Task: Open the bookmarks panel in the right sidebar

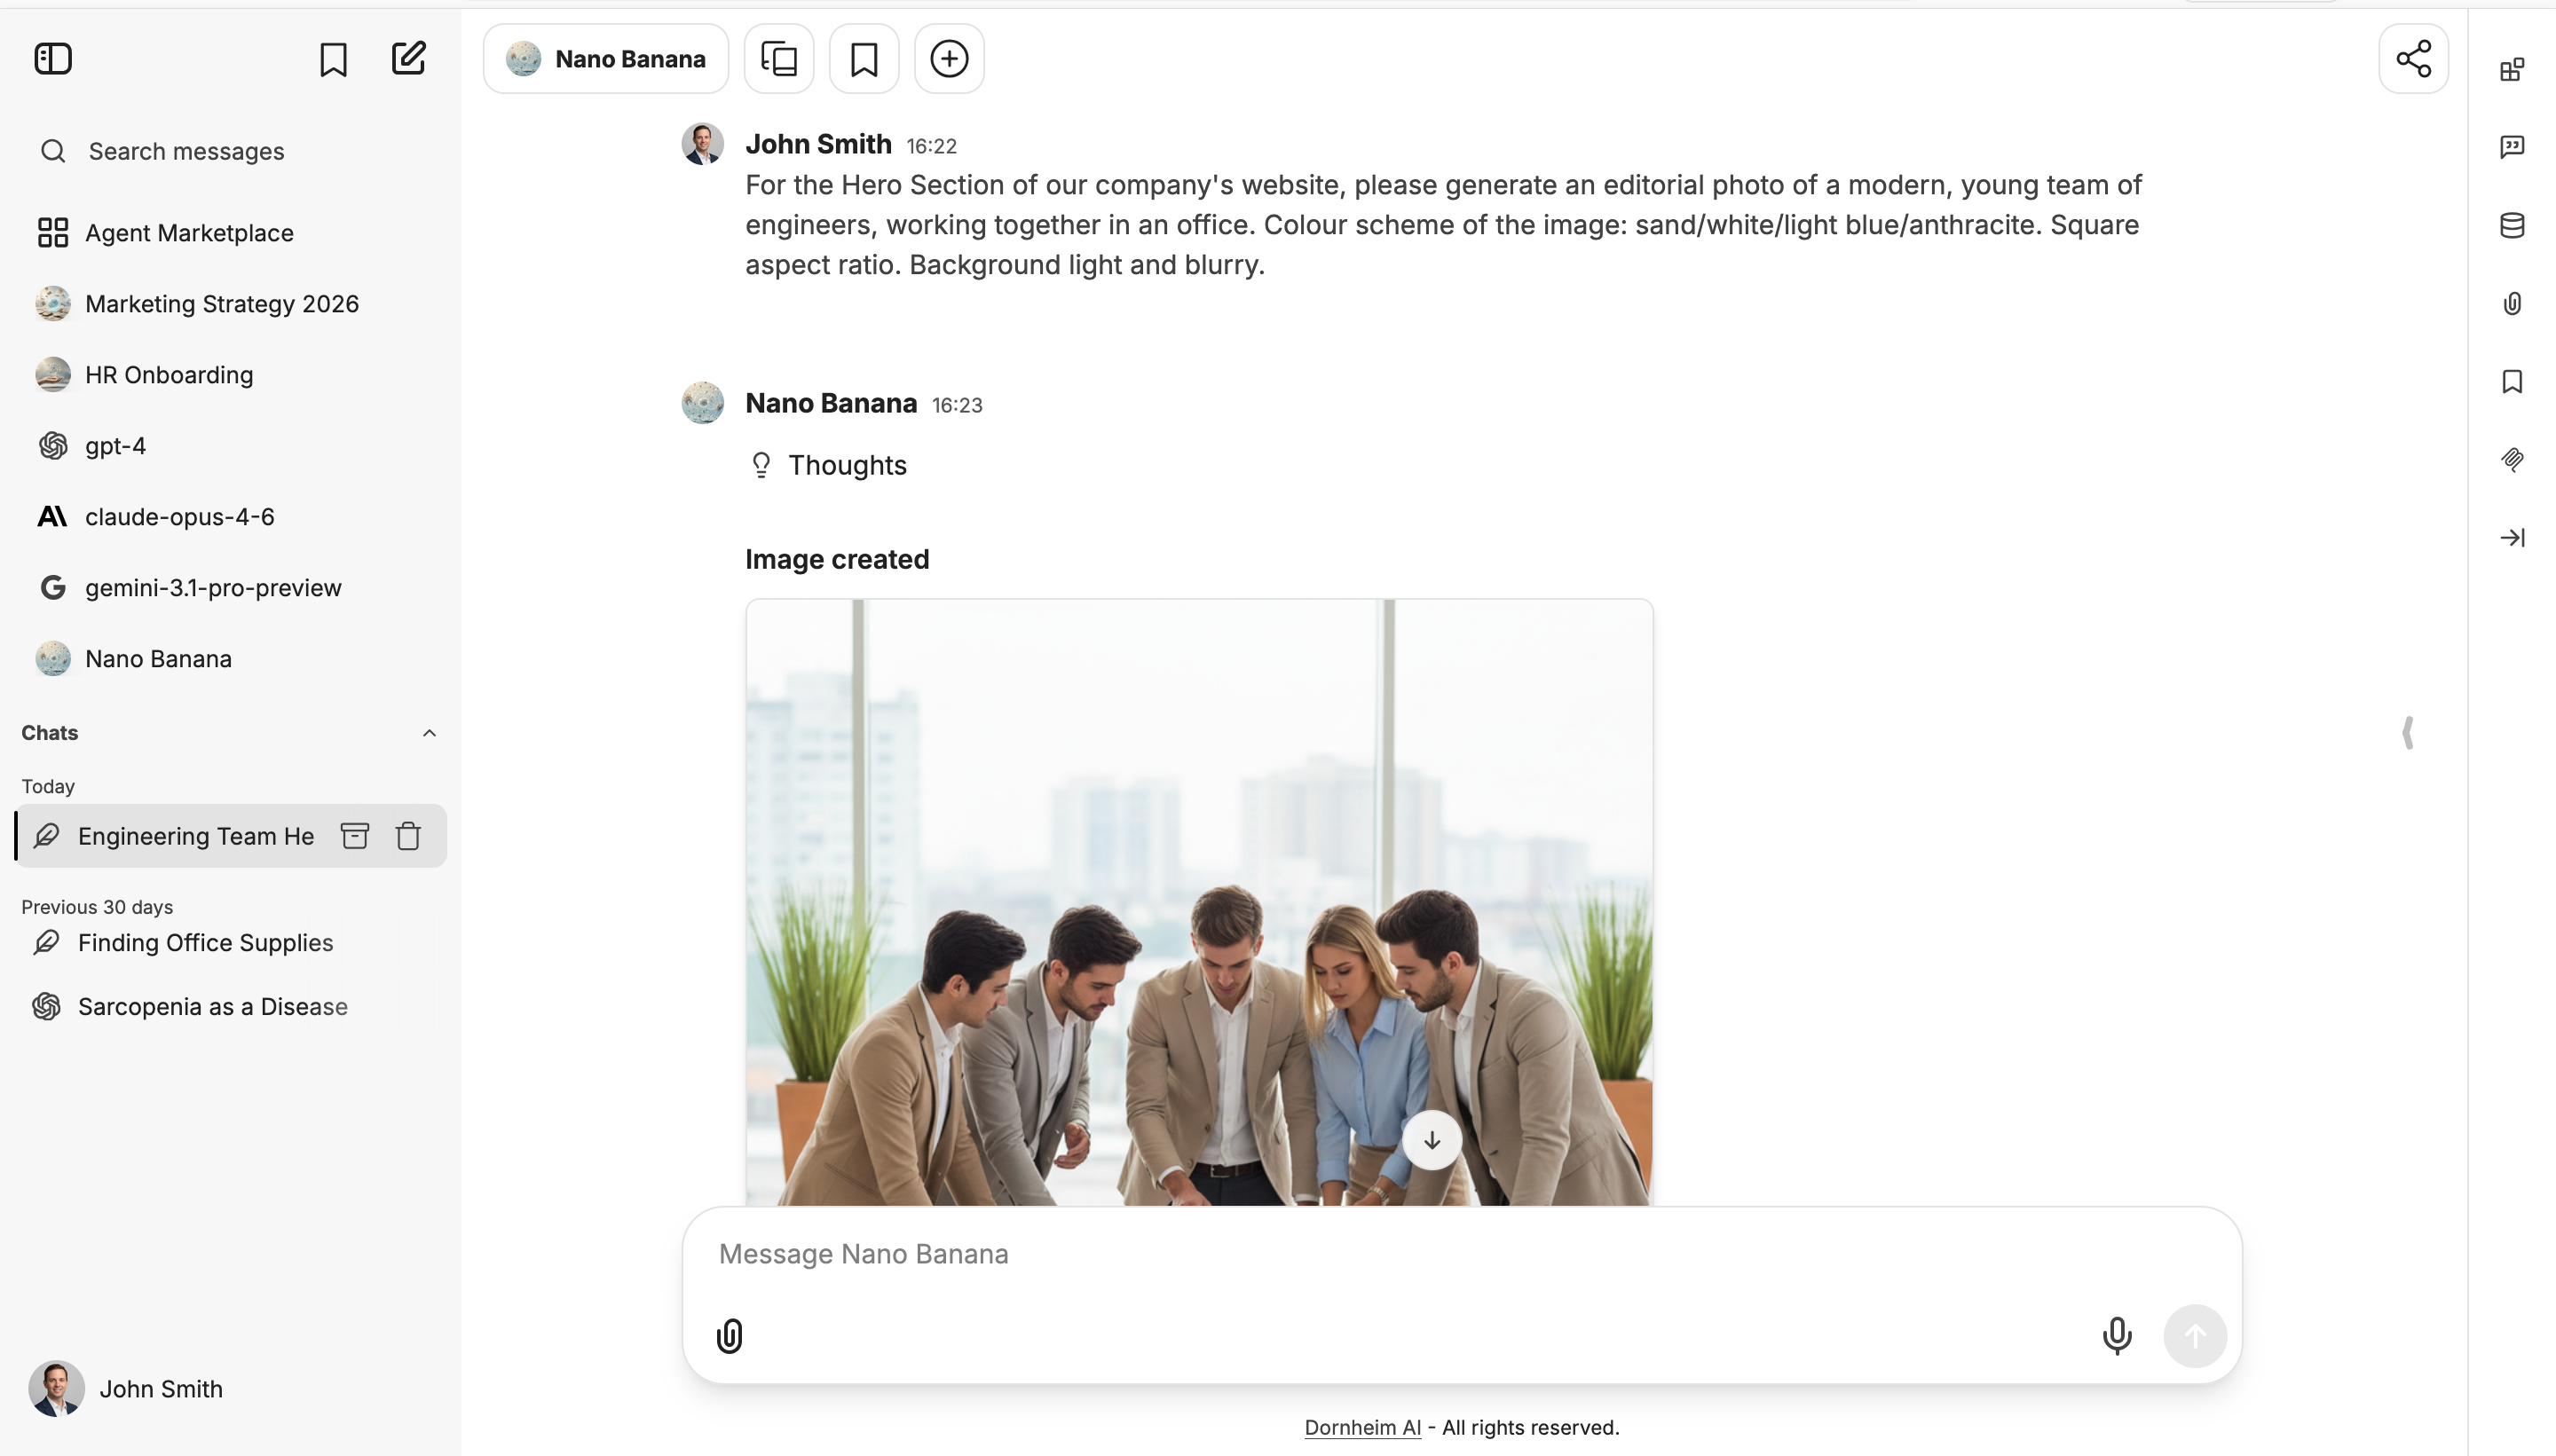Action: click(2511, 381)
